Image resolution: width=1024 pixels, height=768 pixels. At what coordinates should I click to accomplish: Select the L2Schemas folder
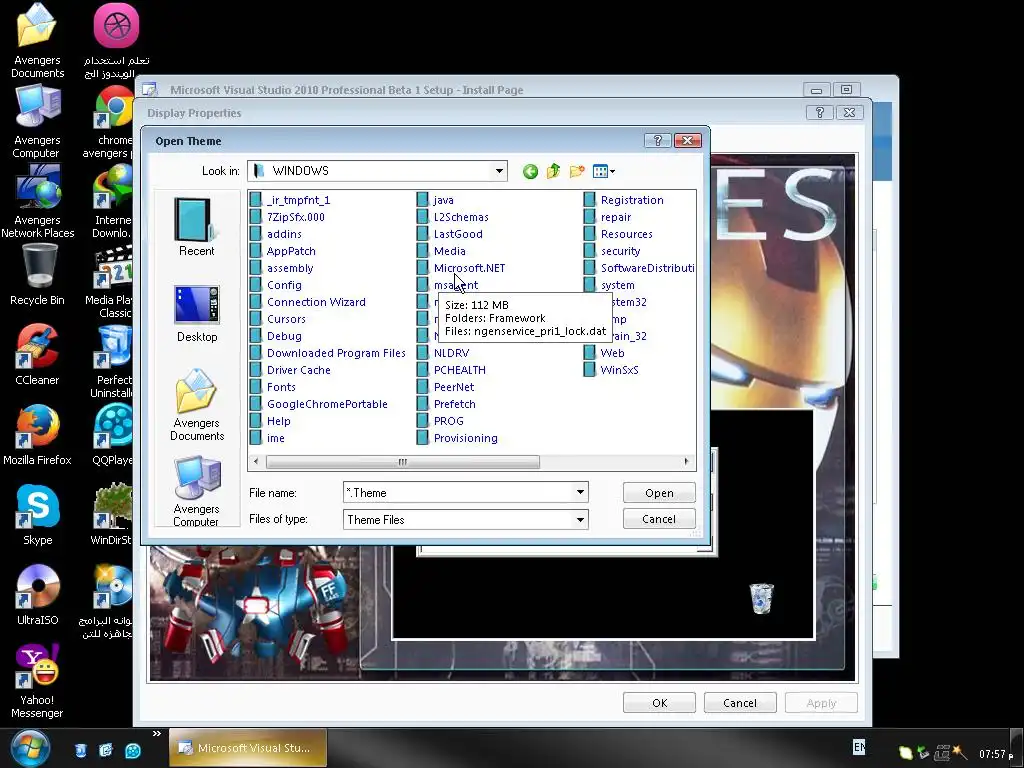click(453, 217)
